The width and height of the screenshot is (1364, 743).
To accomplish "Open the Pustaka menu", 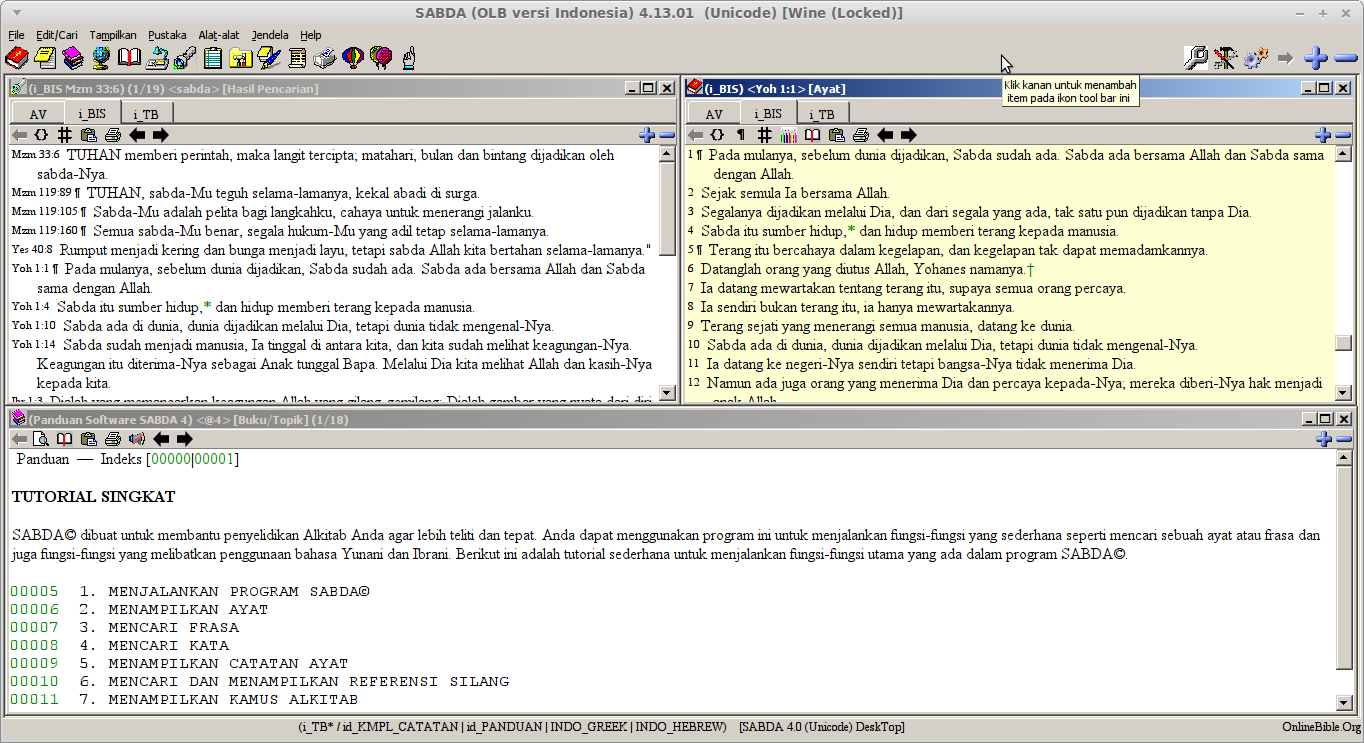I will (167, 35).
